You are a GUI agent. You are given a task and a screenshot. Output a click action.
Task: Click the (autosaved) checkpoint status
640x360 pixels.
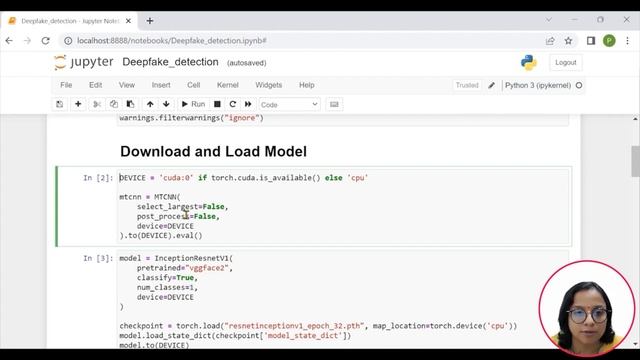[247, 63]
